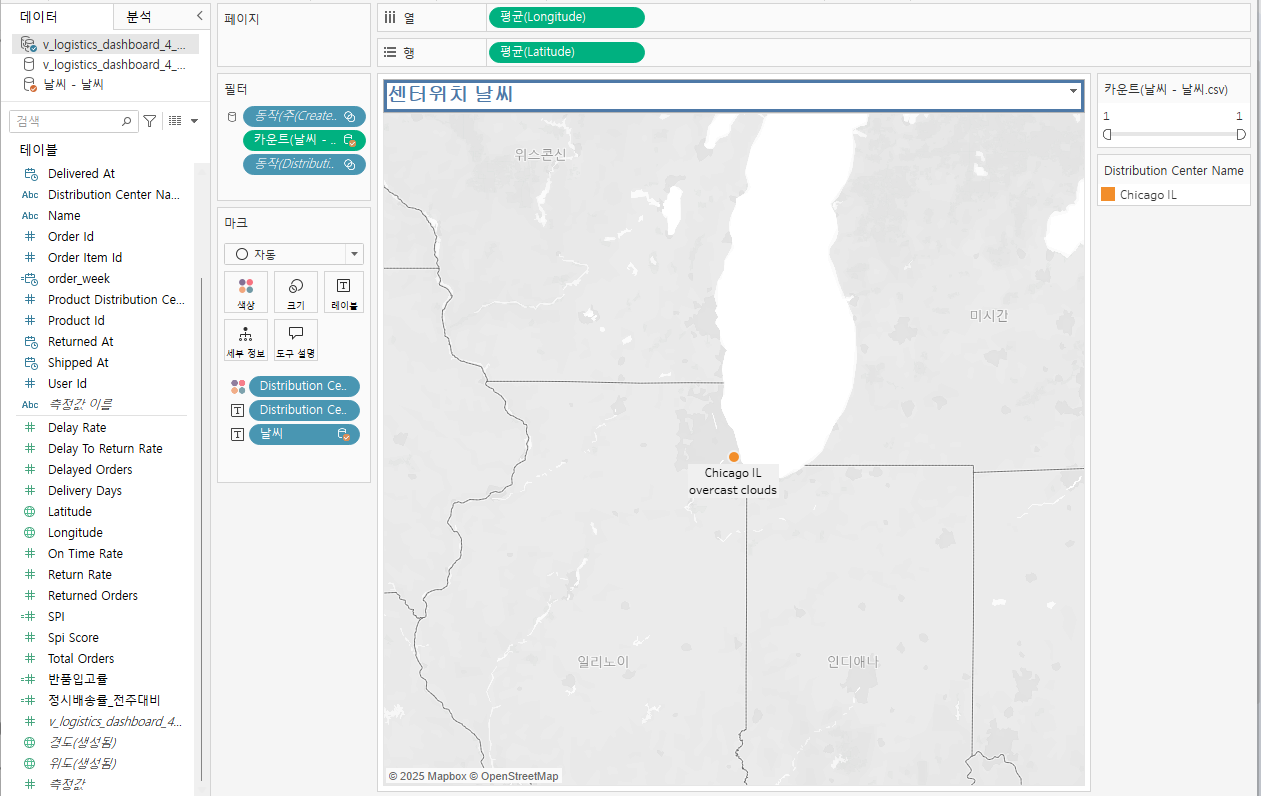Open the 센터위치 날씨 title dropdown arrow

point(1074,91)
